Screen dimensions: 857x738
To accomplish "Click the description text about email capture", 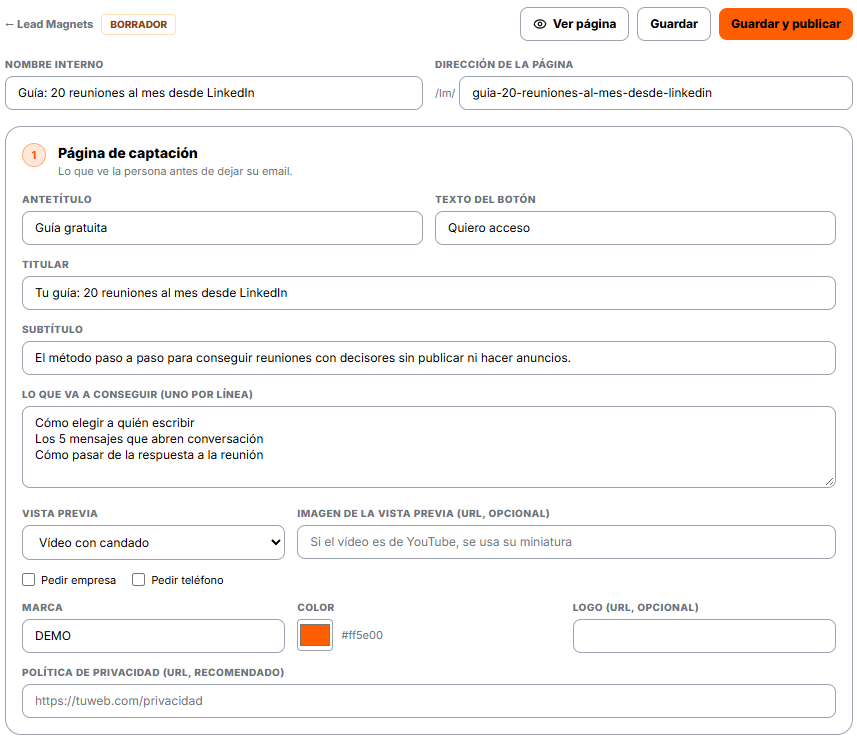I will [x=175, y=171].
